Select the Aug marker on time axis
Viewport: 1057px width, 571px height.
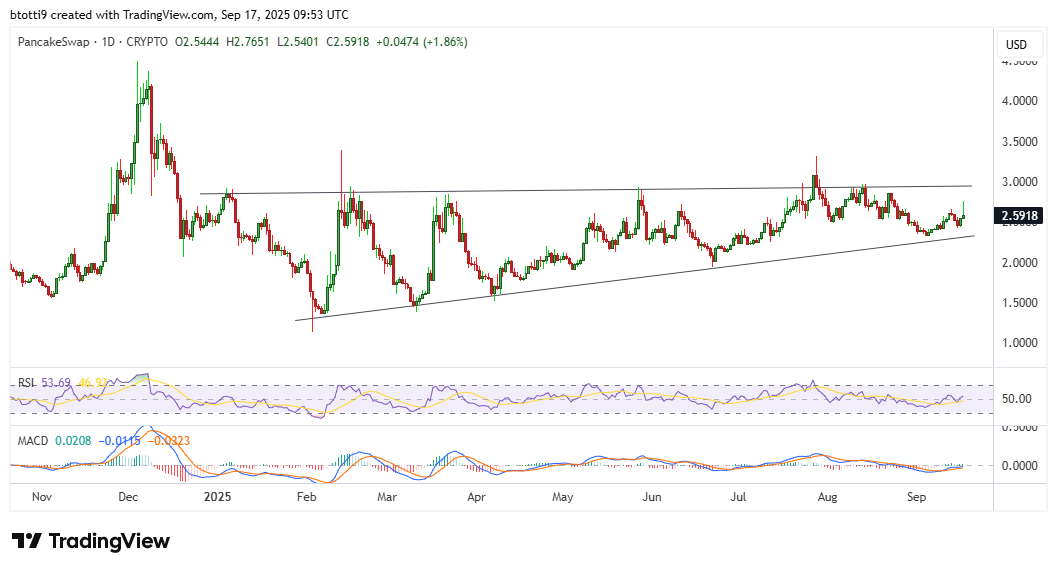click(827, 496)
